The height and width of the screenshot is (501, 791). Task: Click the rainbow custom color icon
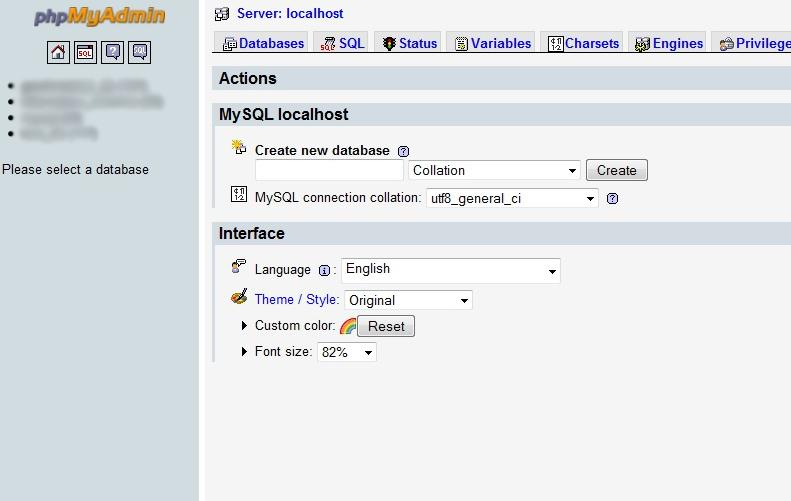click(348, 326)
